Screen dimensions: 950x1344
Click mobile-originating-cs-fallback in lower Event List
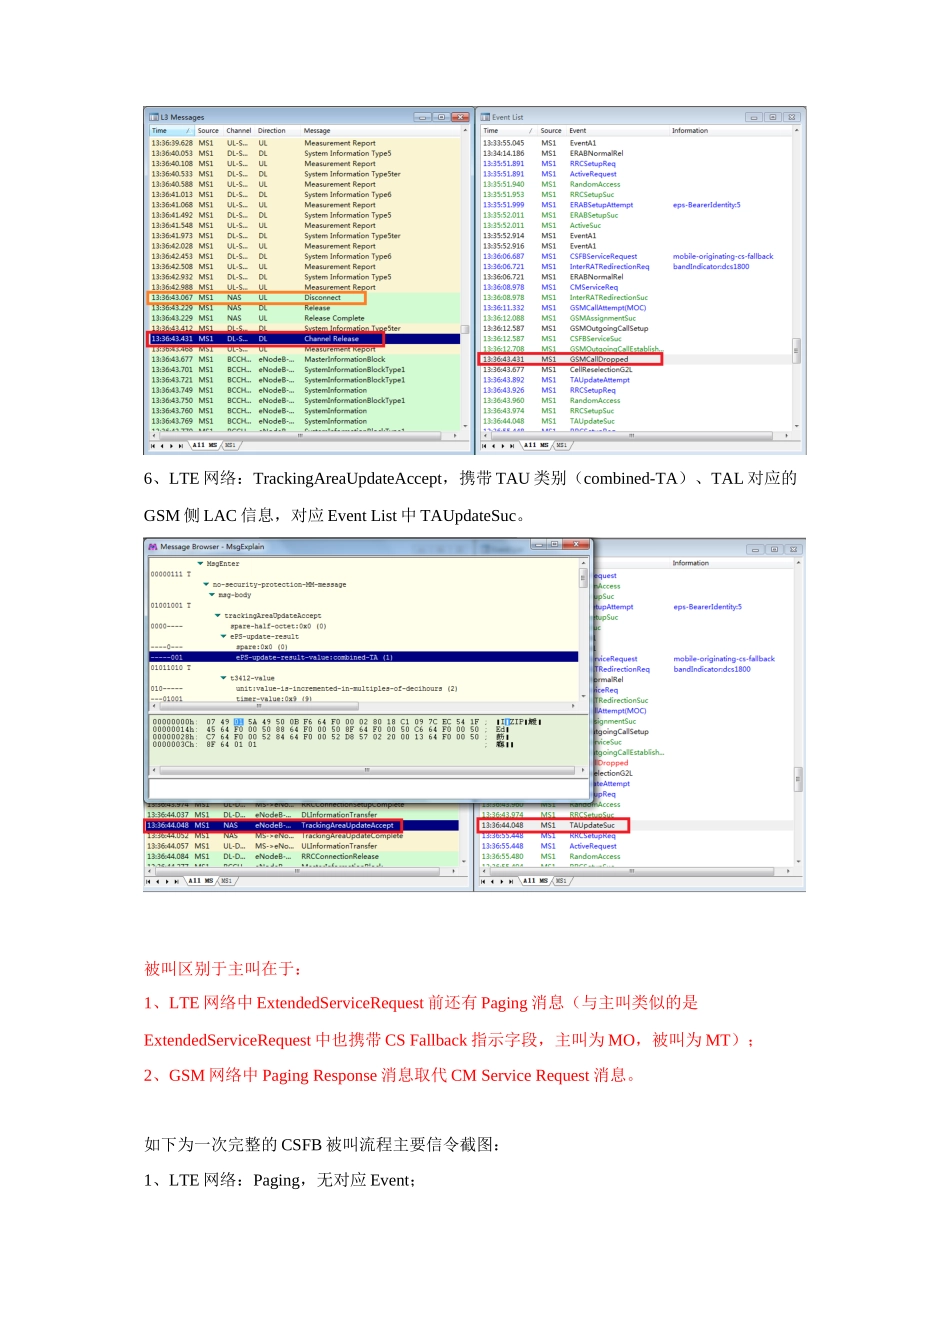point(724,659)
